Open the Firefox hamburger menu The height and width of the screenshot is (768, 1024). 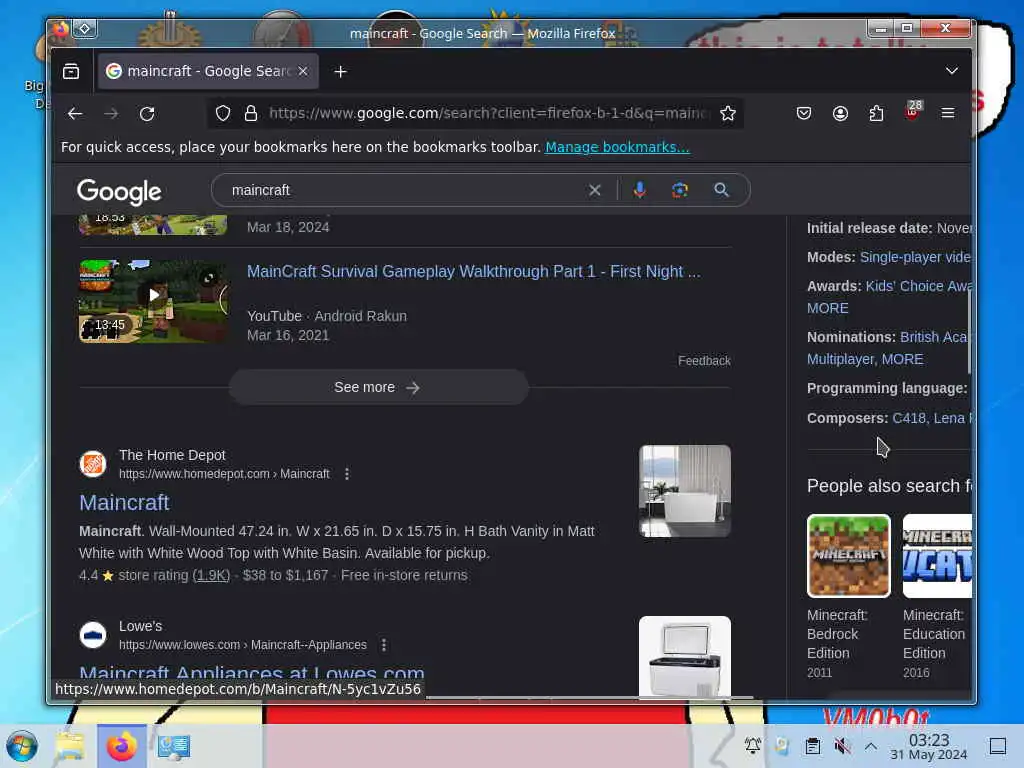tap(948, 114)
